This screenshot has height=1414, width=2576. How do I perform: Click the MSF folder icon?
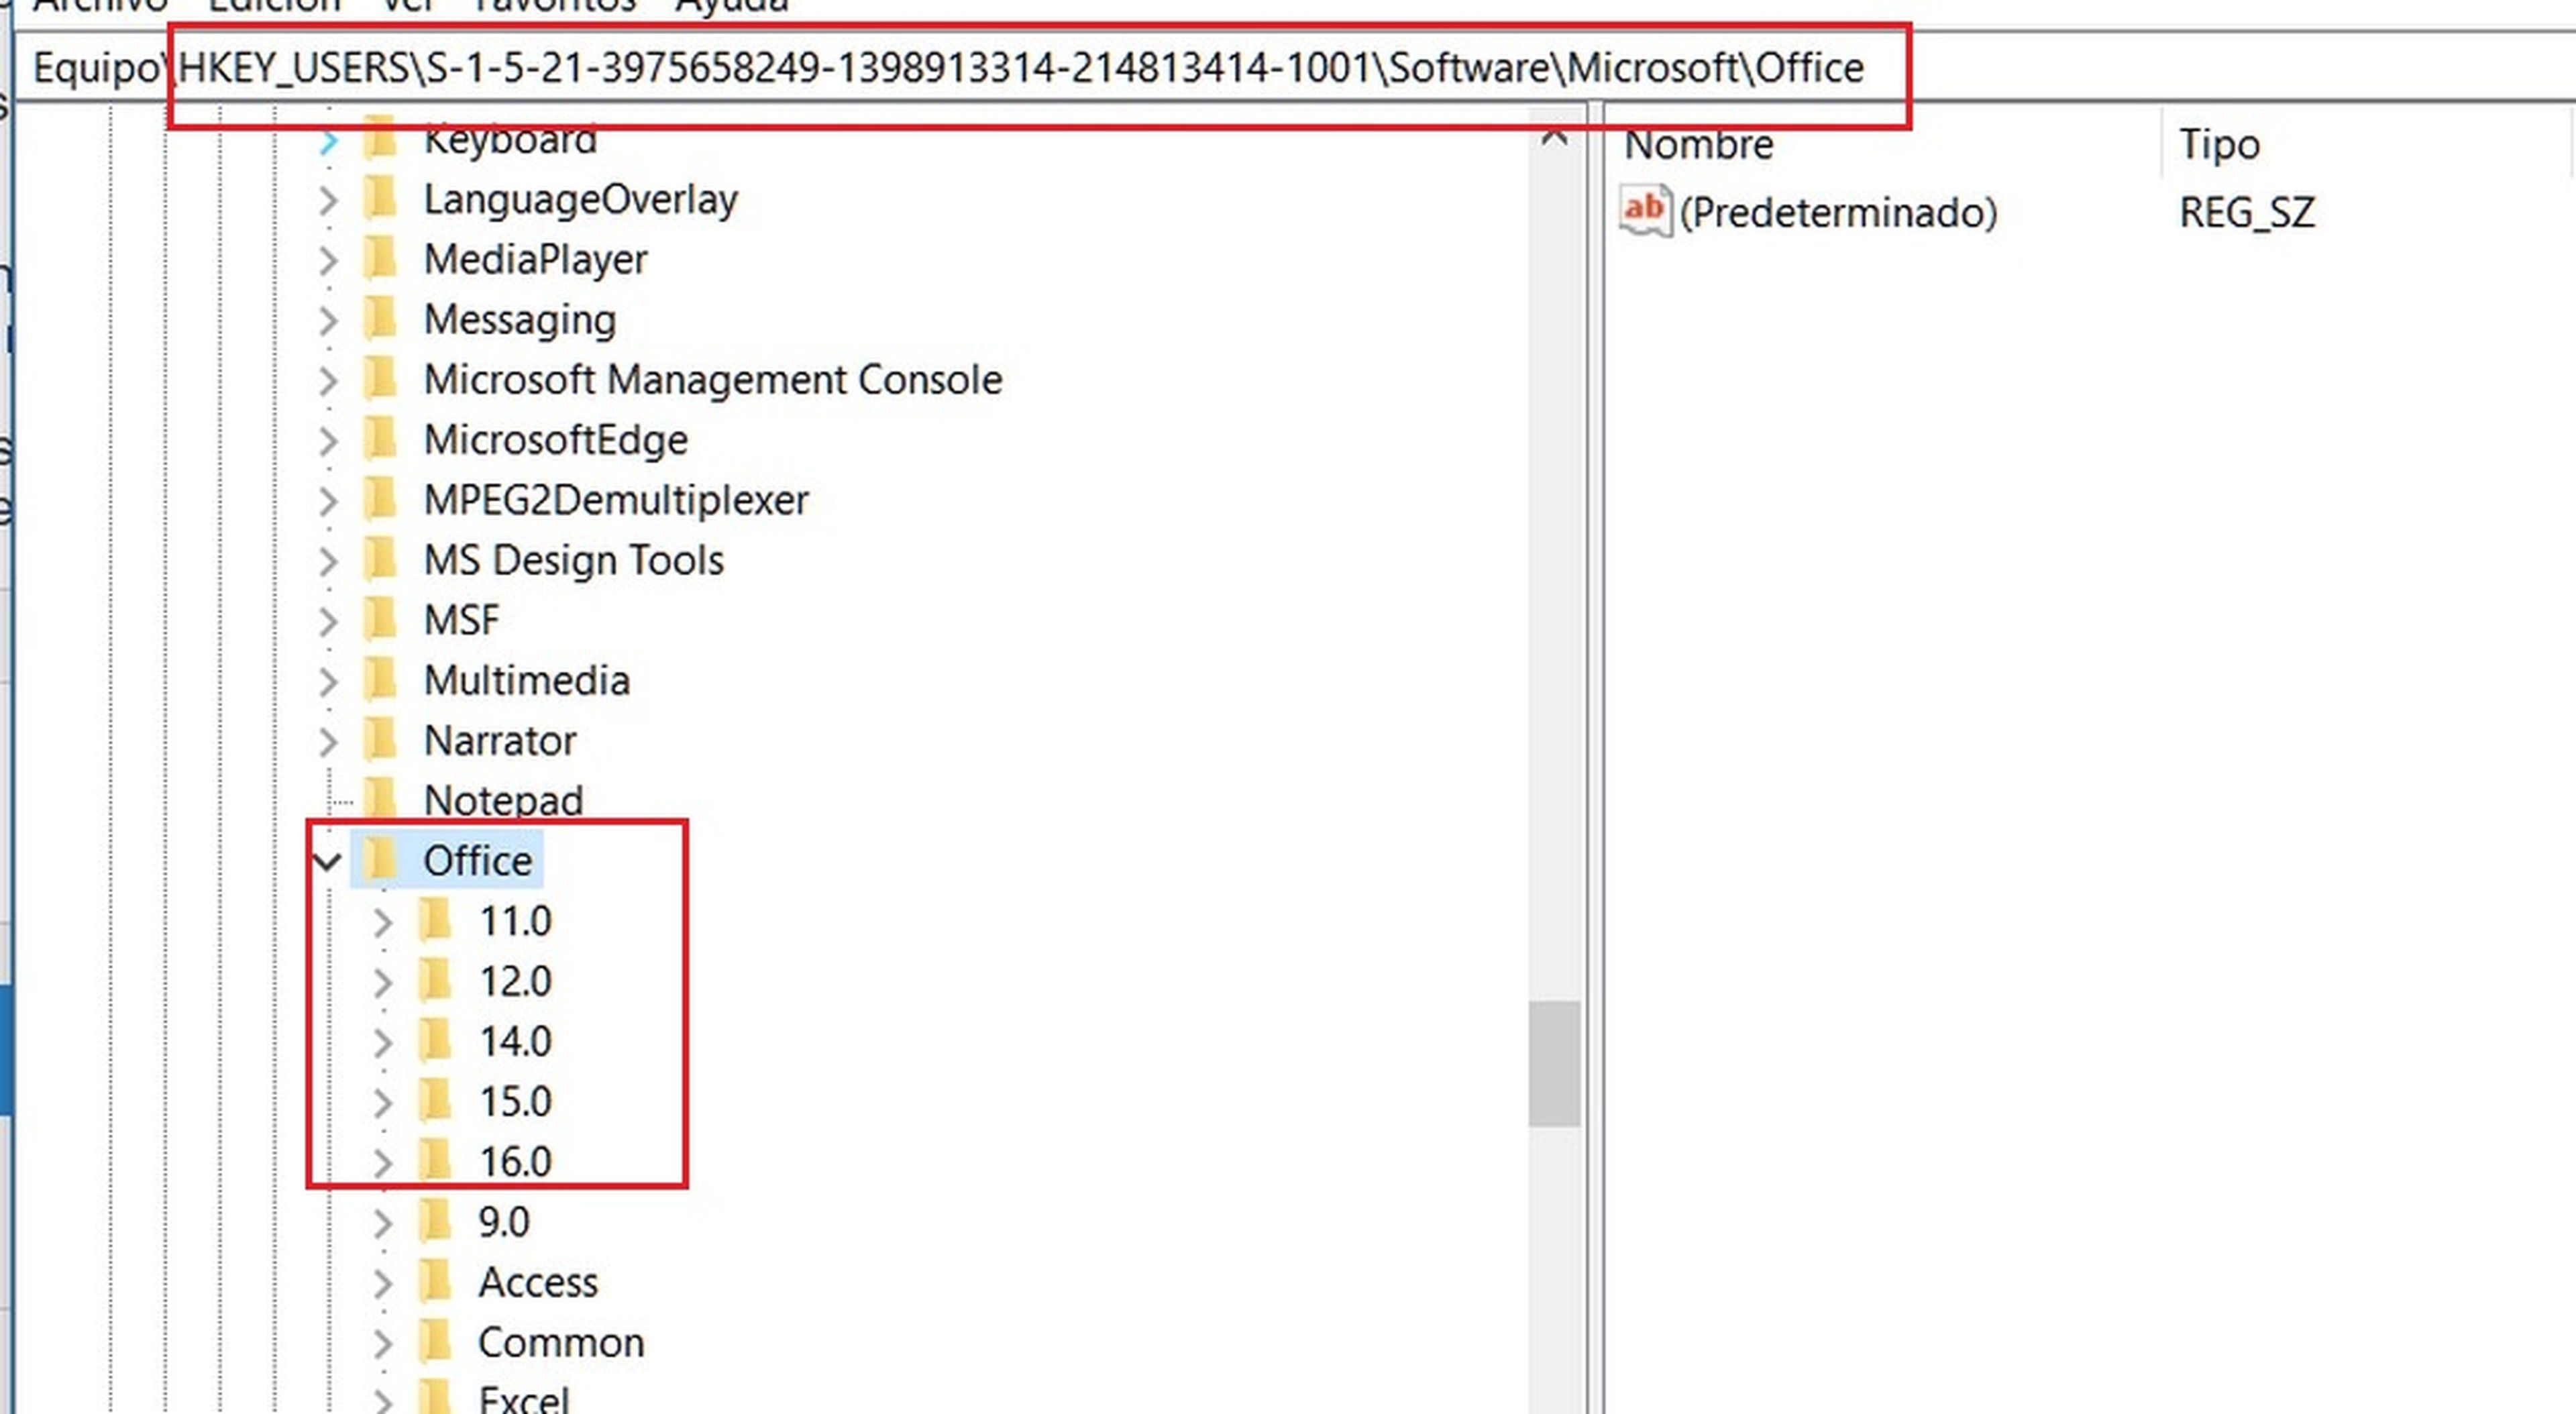pos(380,619)
